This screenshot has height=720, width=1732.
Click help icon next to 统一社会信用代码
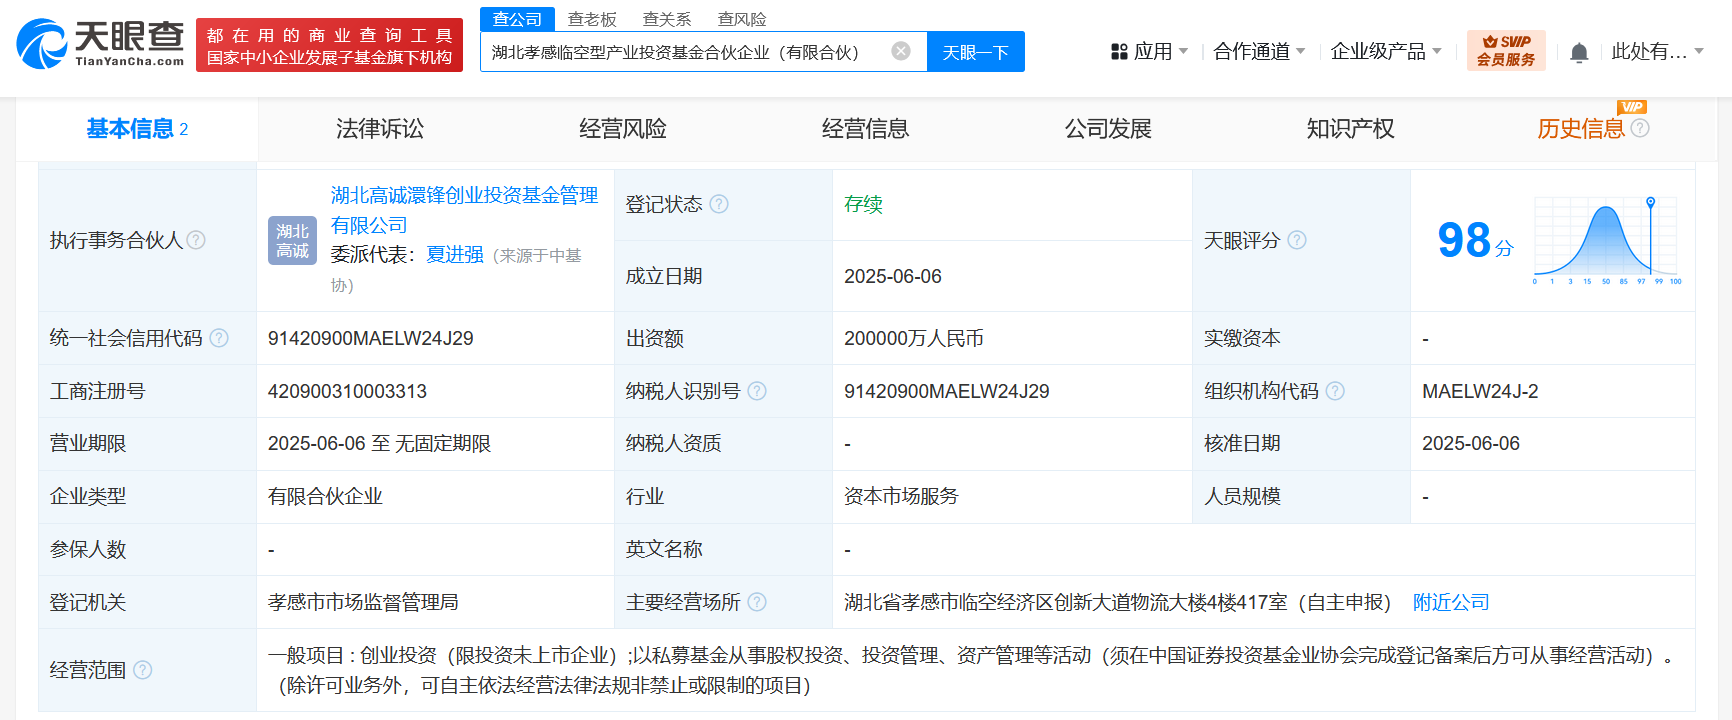(219, 338)
